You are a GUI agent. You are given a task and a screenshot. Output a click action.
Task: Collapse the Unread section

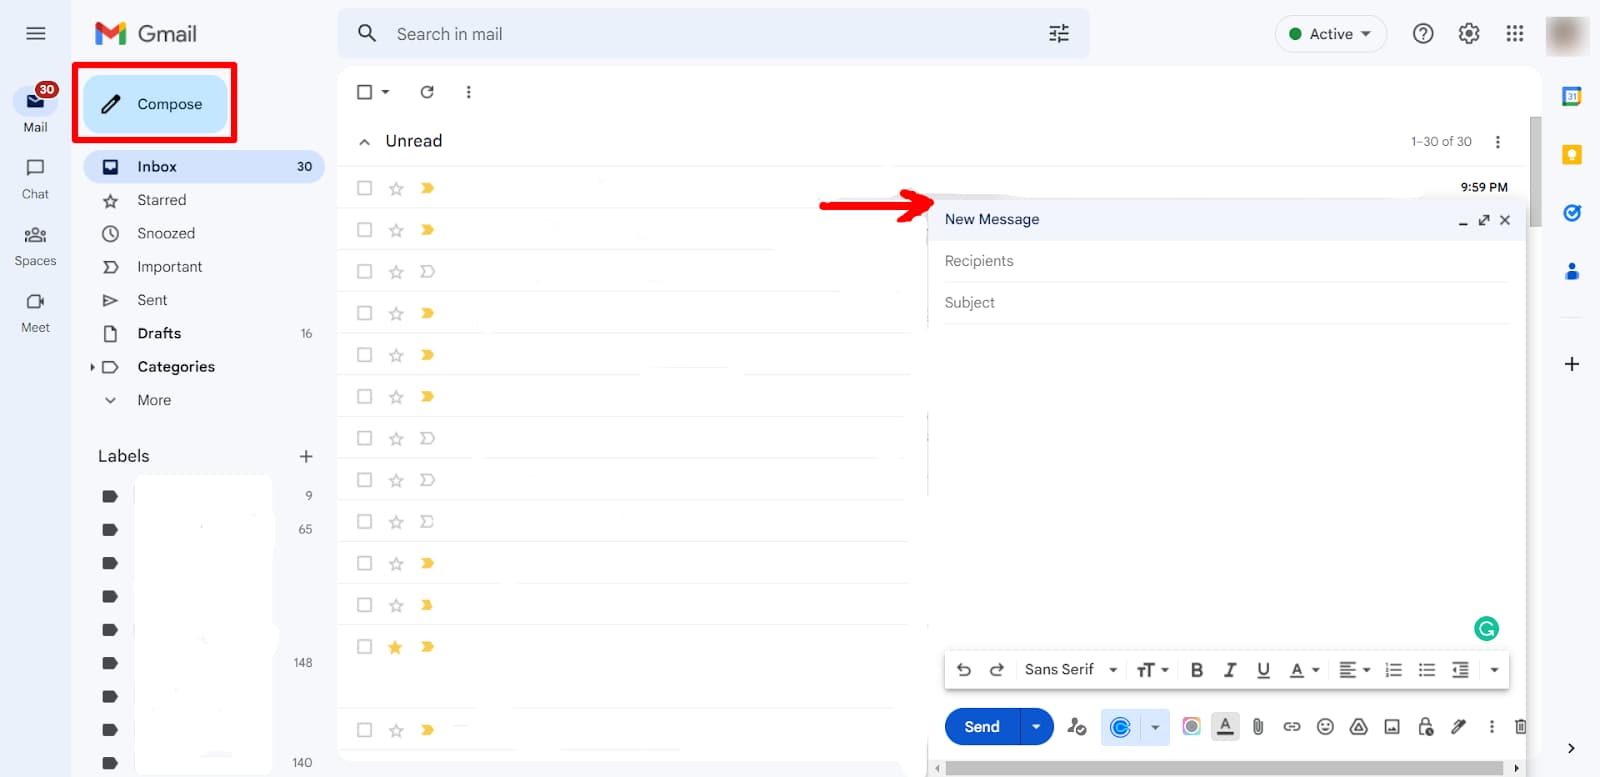364,142
